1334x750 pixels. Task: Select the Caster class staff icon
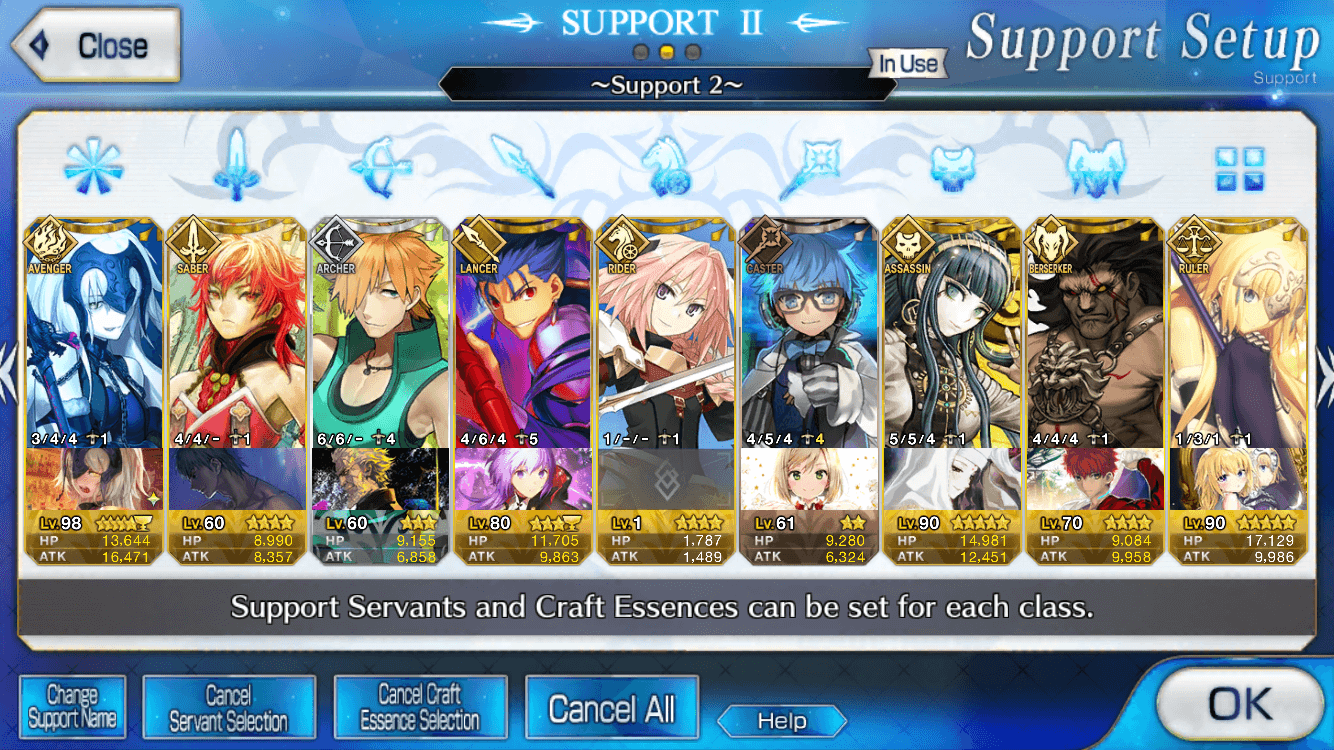(809, 166)
